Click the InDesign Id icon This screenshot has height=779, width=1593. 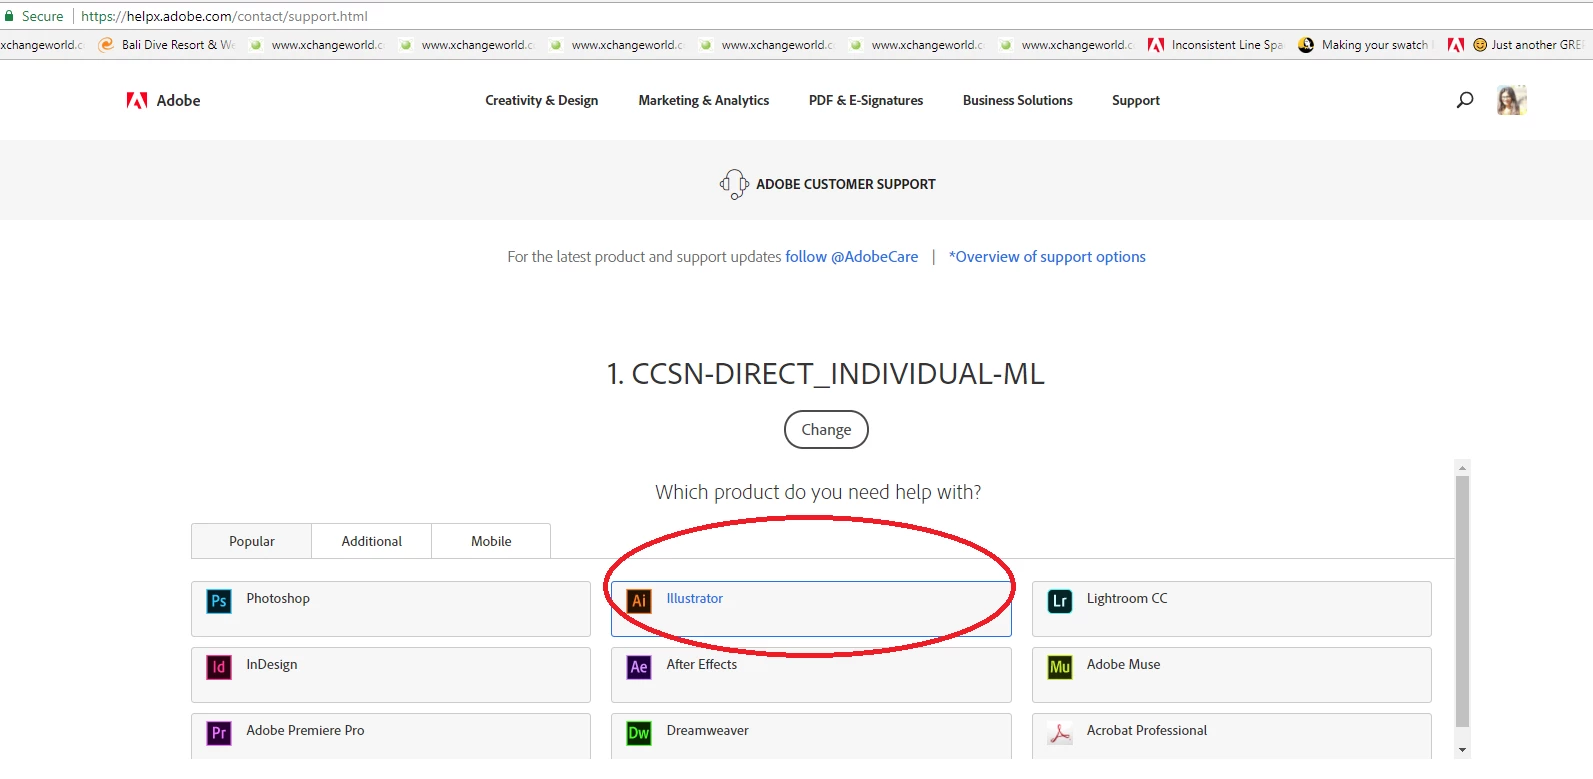pyautogui.click(x=219, y=667)
